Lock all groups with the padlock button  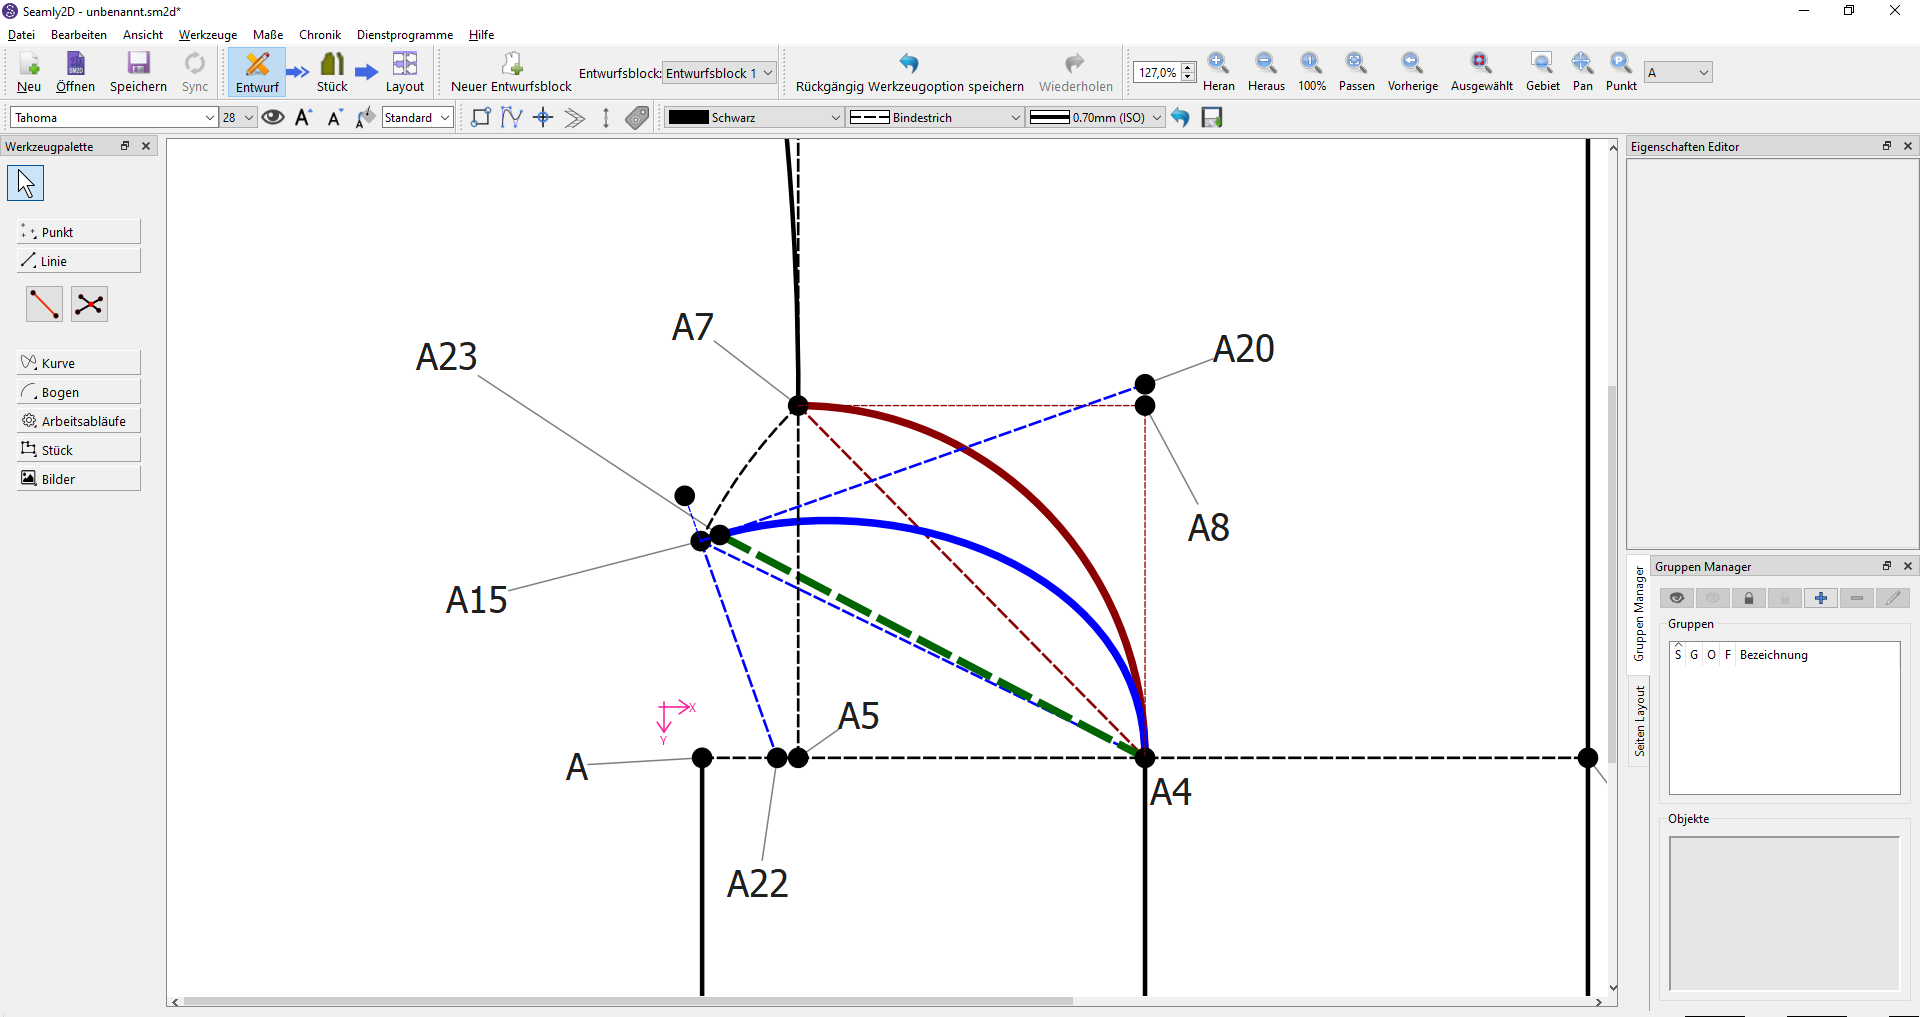tap(1749, 598)
